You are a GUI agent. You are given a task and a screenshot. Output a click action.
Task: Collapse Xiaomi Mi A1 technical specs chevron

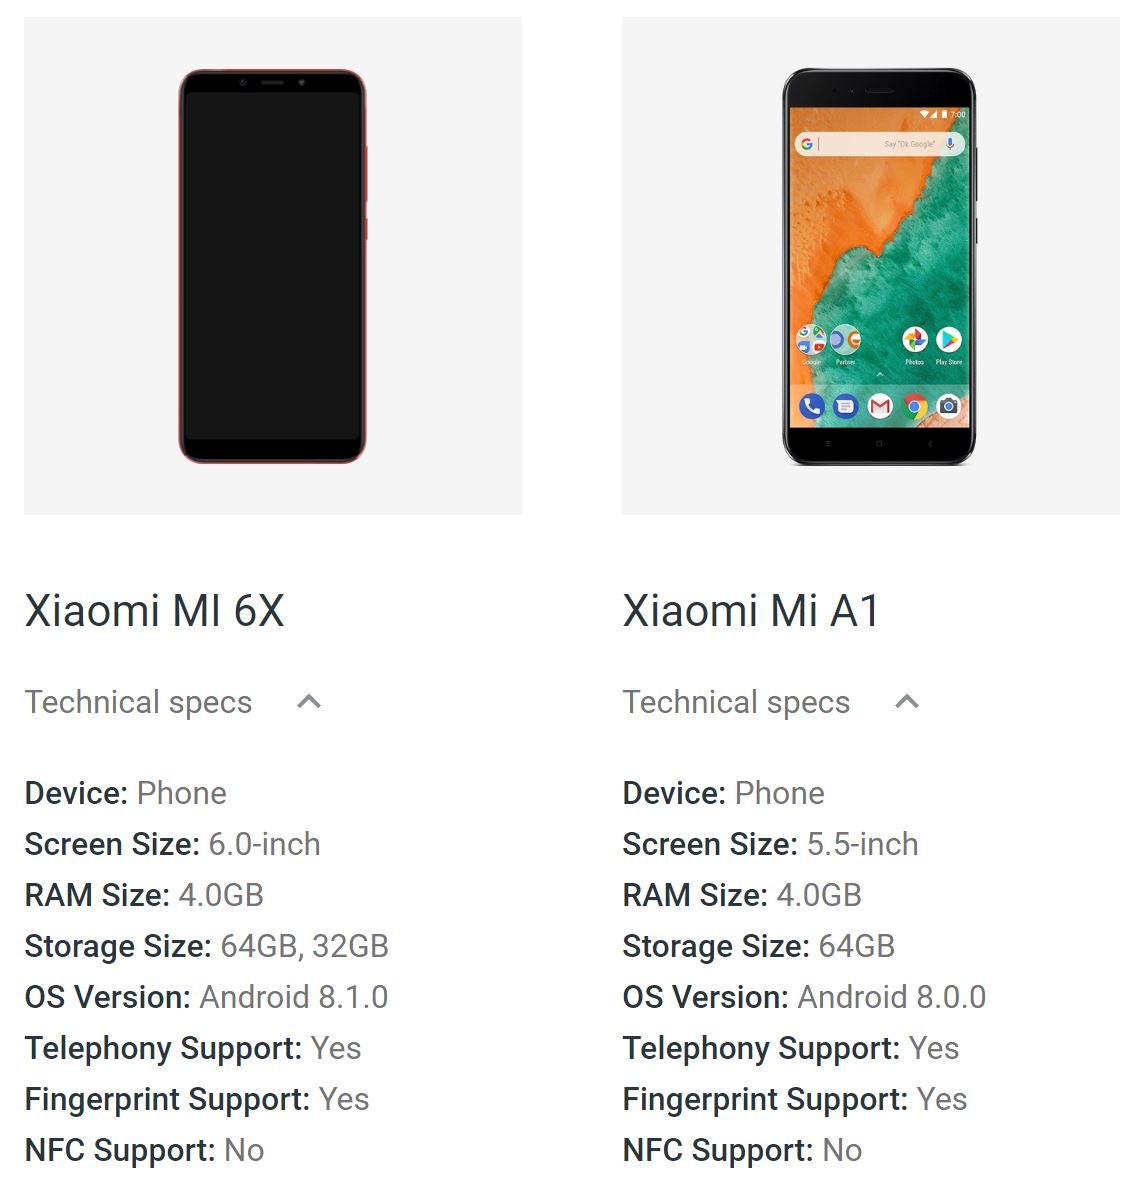(x=907, y=702)
